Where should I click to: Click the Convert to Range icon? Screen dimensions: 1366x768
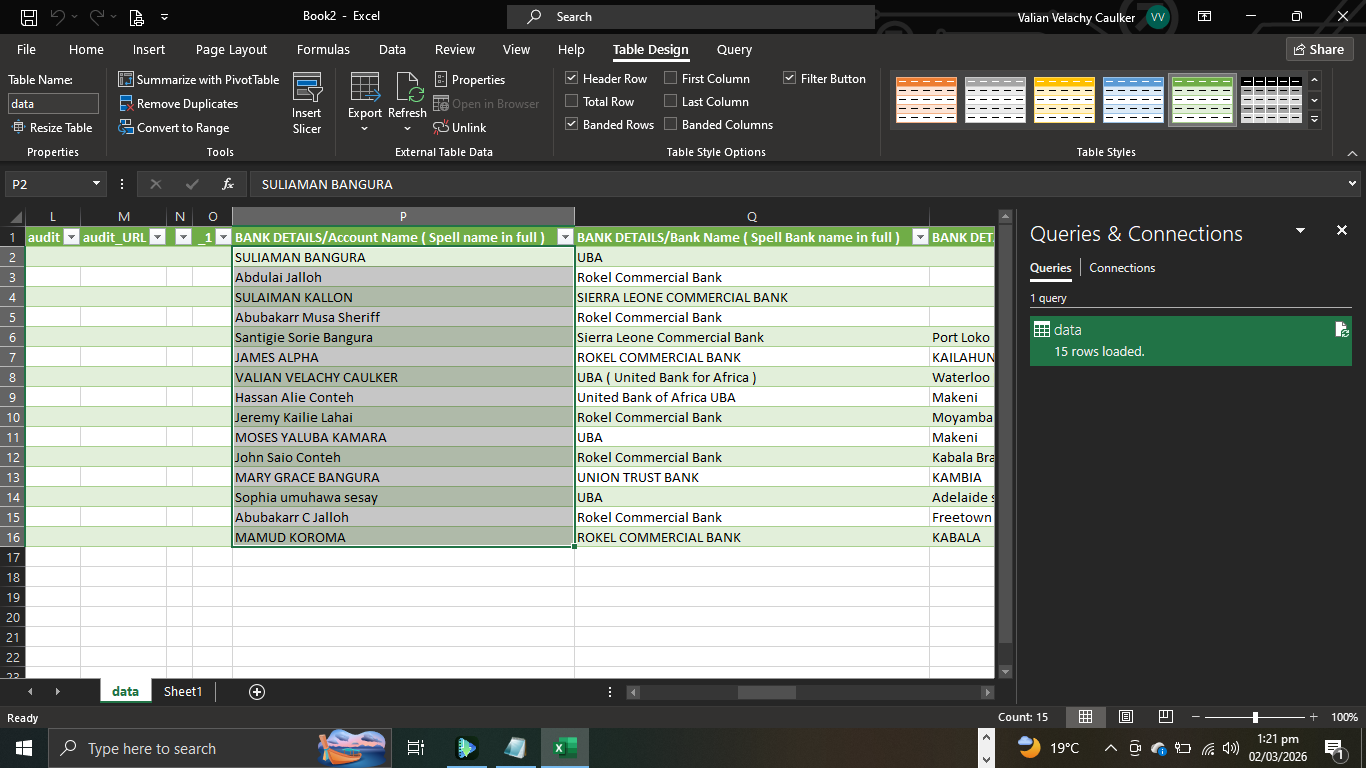pos(126,128)
